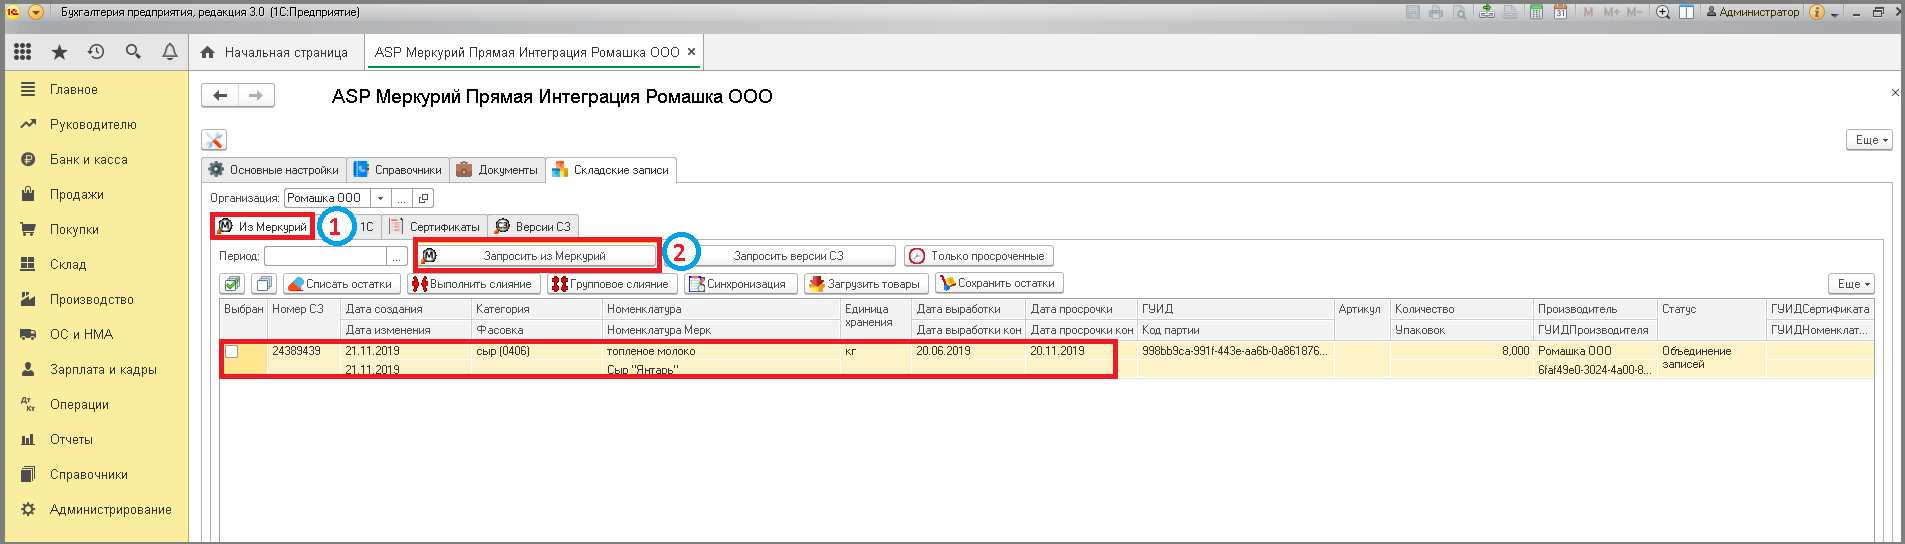Click the zoom magnifier plus icon
Image resolution: width=1905 pixels, height=544 pixels.
(1663, 12)
